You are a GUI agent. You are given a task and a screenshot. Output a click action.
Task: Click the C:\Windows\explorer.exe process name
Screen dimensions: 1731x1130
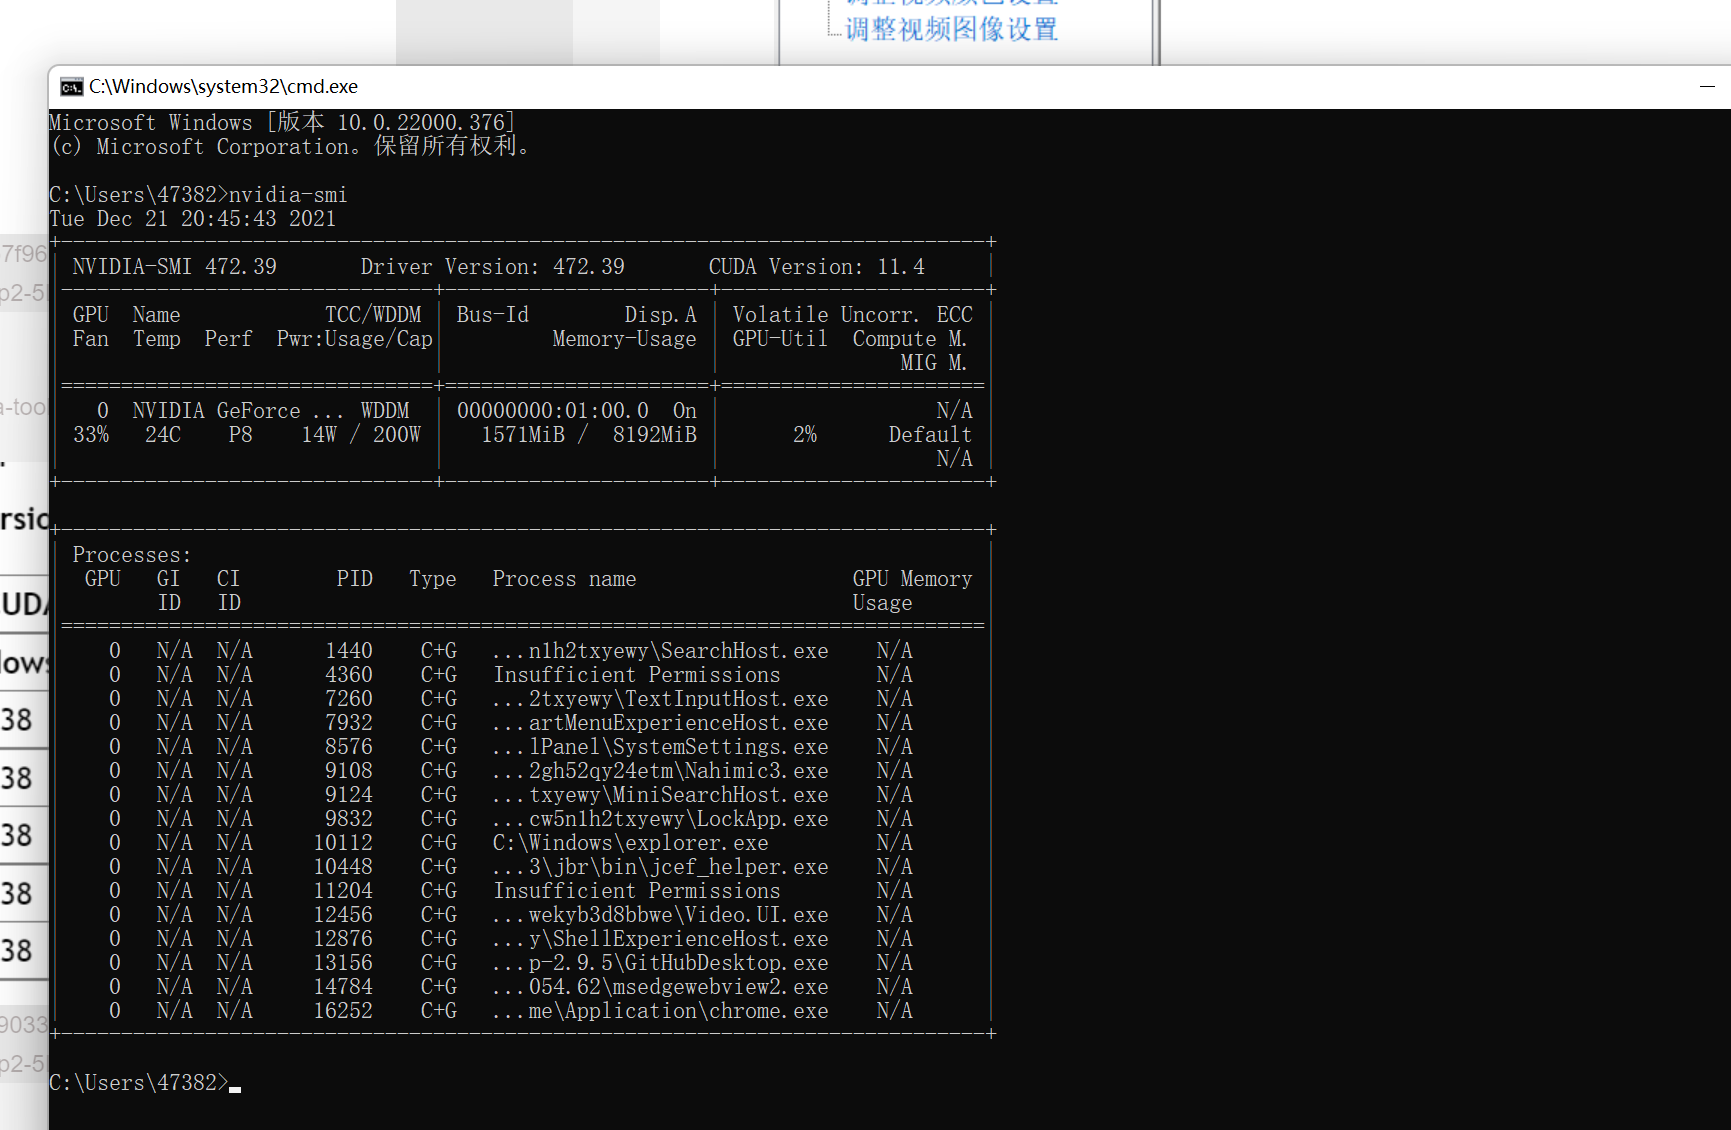(630, 843)
